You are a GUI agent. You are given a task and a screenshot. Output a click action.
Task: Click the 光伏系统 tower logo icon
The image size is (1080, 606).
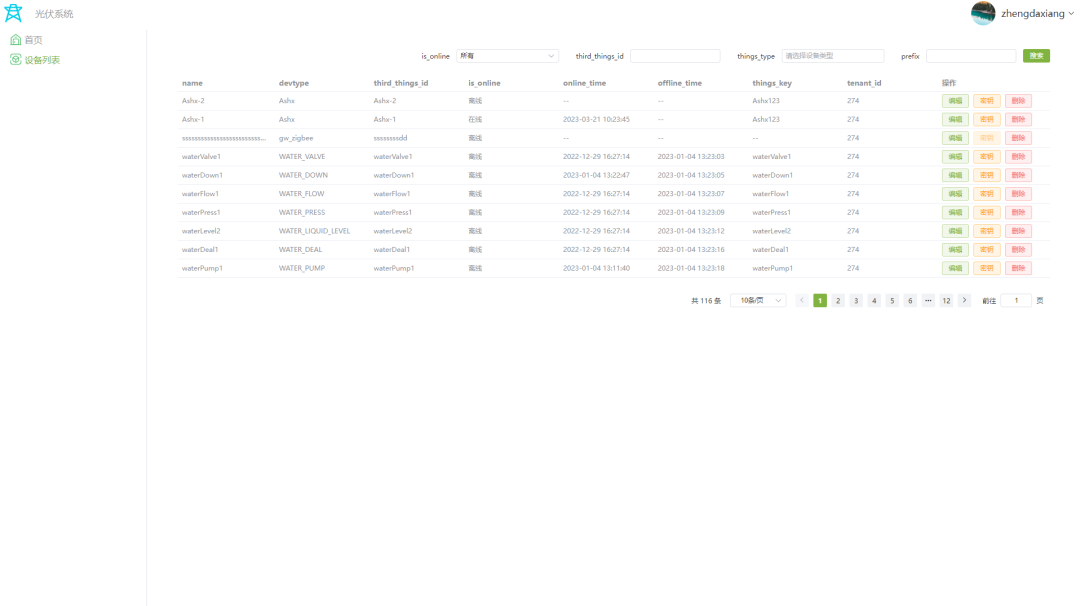click(x=13, y=12)
